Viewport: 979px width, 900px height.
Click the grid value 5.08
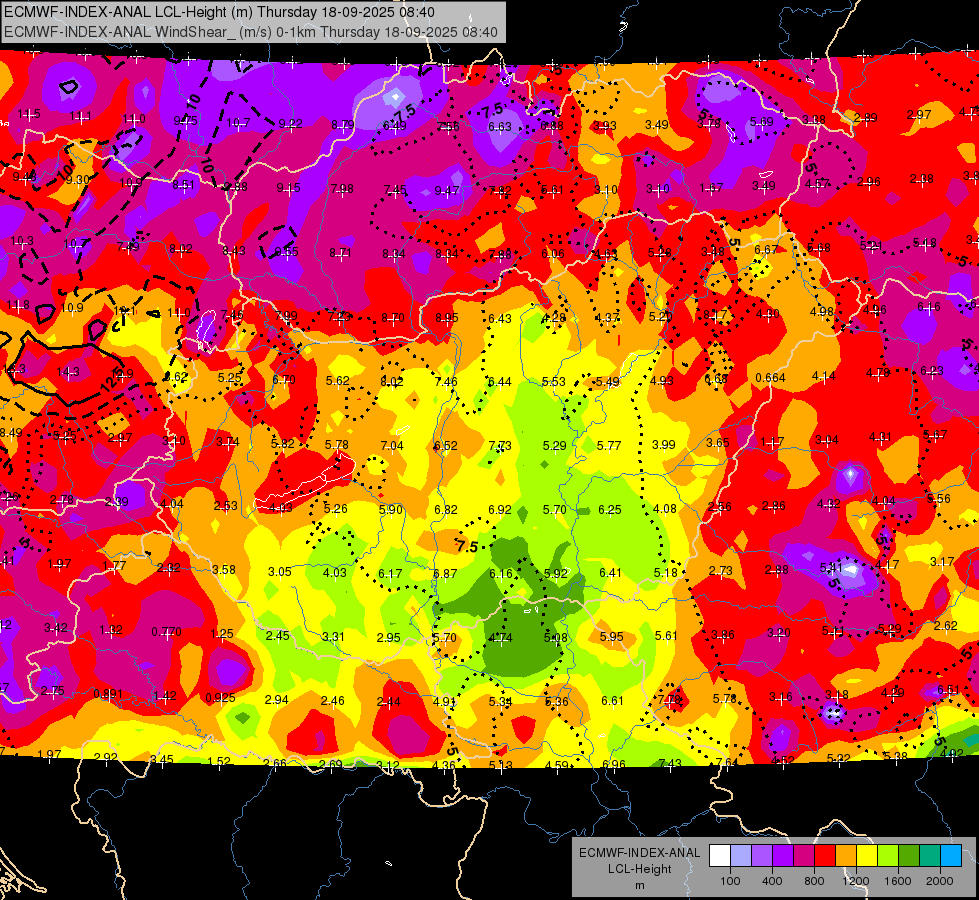556,638
